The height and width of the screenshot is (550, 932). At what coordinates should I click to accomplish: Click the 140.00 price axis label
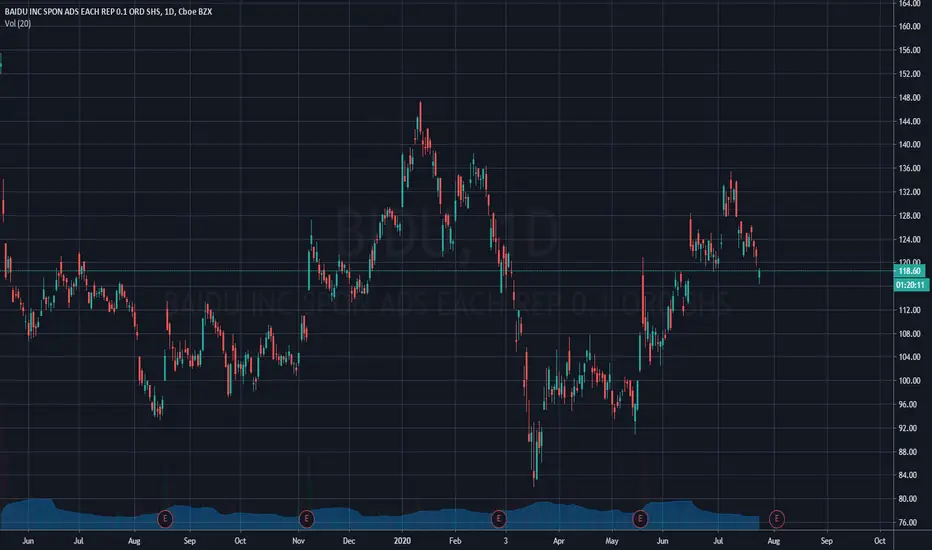tap(909, 144)
